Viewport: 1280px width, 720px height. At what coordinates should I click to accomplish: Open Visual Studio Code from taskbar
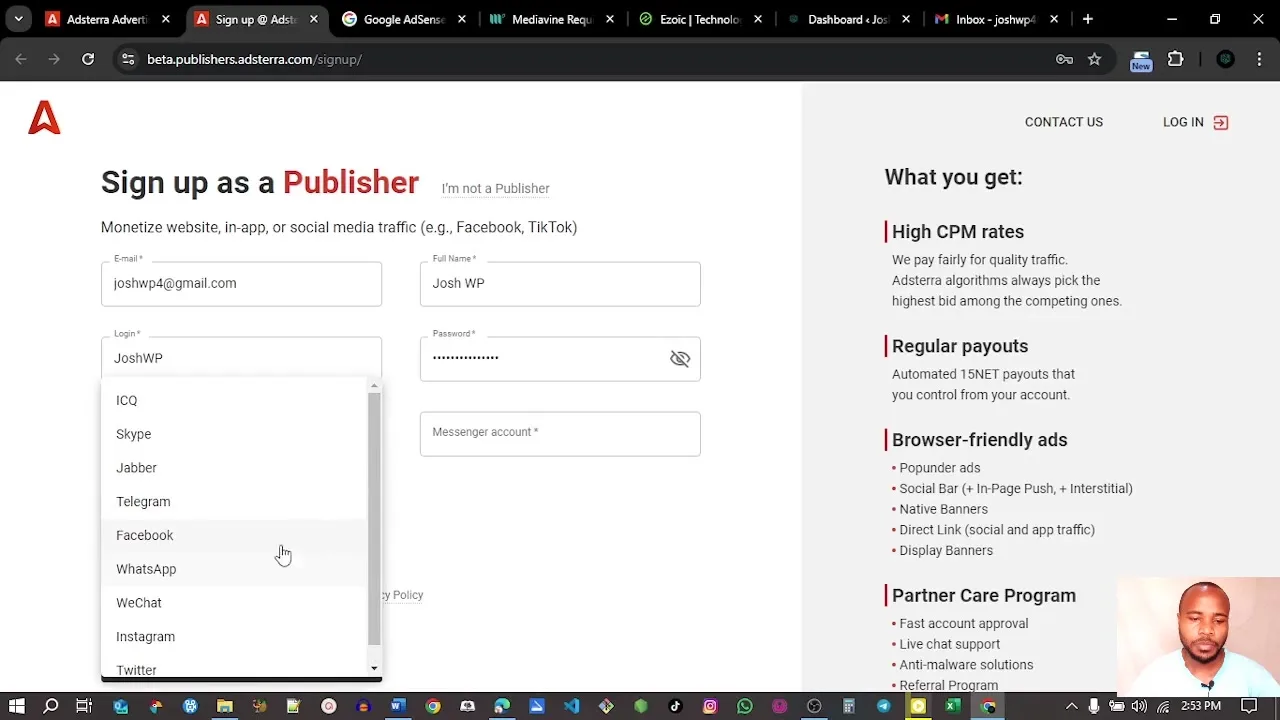click(571, 707)
